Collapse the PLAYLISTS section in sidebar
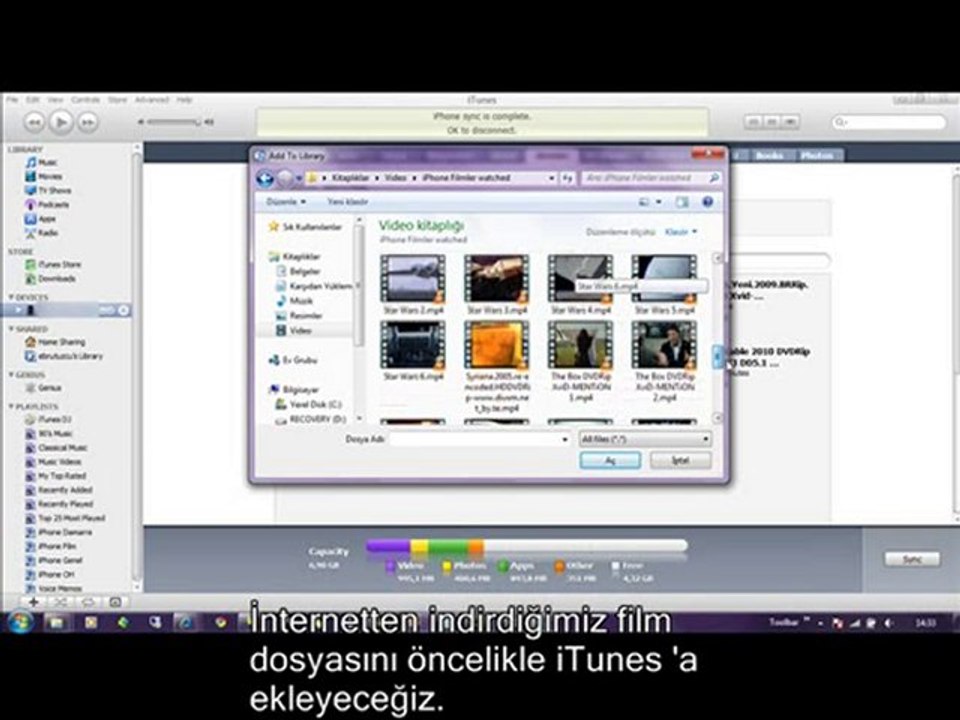Screen dimensions: 960x720 (x=10, y=407)
